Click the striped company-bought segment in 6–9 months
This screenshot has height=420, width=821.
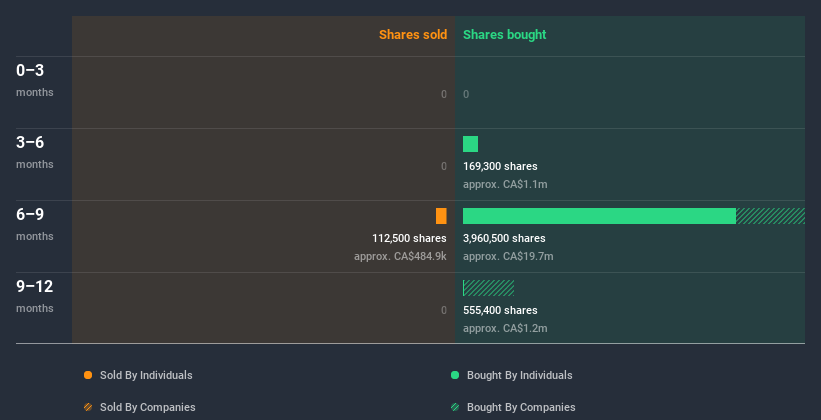pos(770,216)
